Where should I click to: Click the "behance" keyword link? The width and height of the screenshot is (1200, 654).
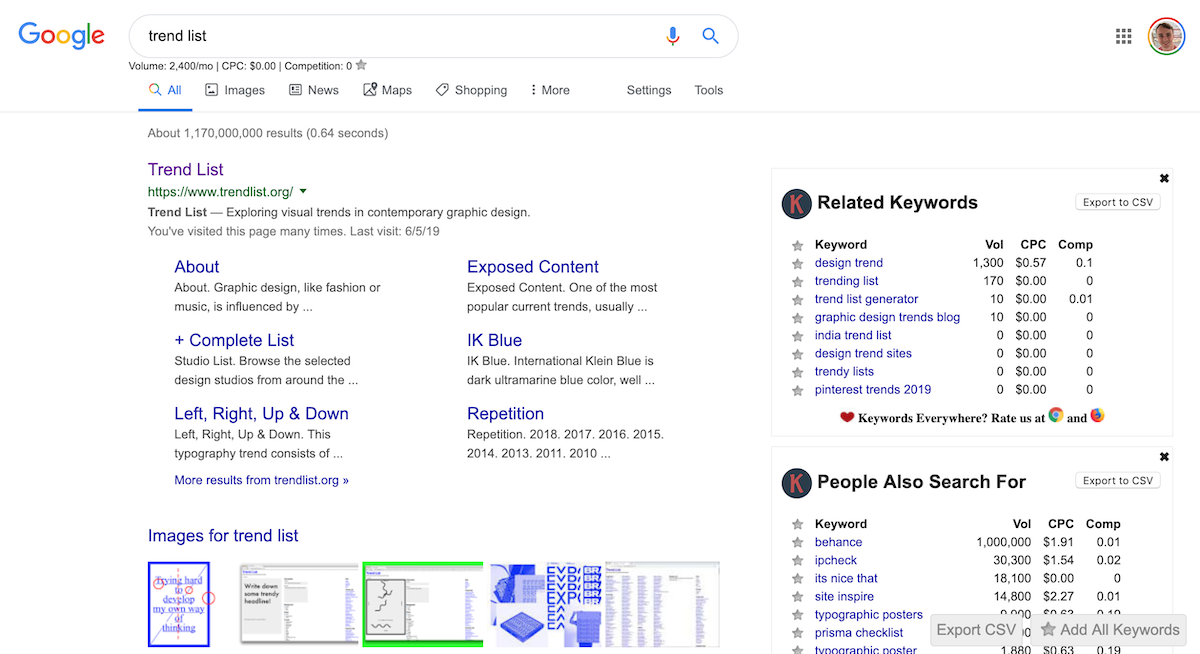click(x=838, y=542)
